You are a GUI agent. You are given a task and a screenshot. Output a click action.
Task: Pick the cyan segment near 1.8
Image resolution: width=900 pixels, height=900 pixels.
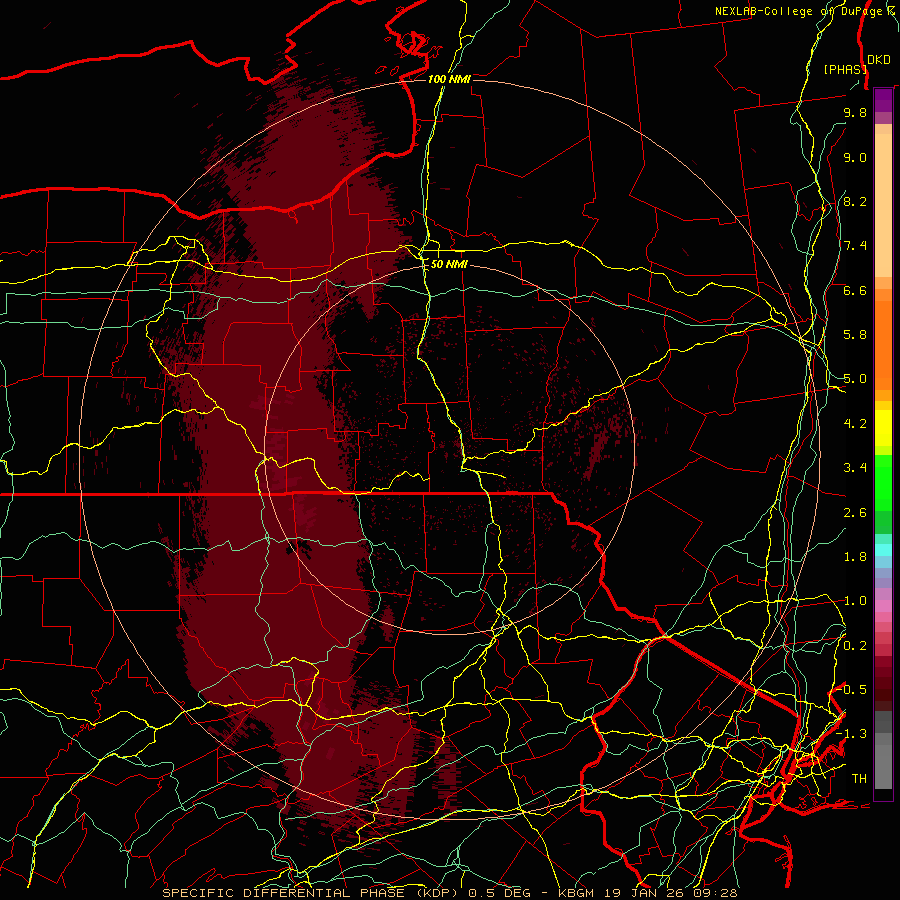pos(883,550)
